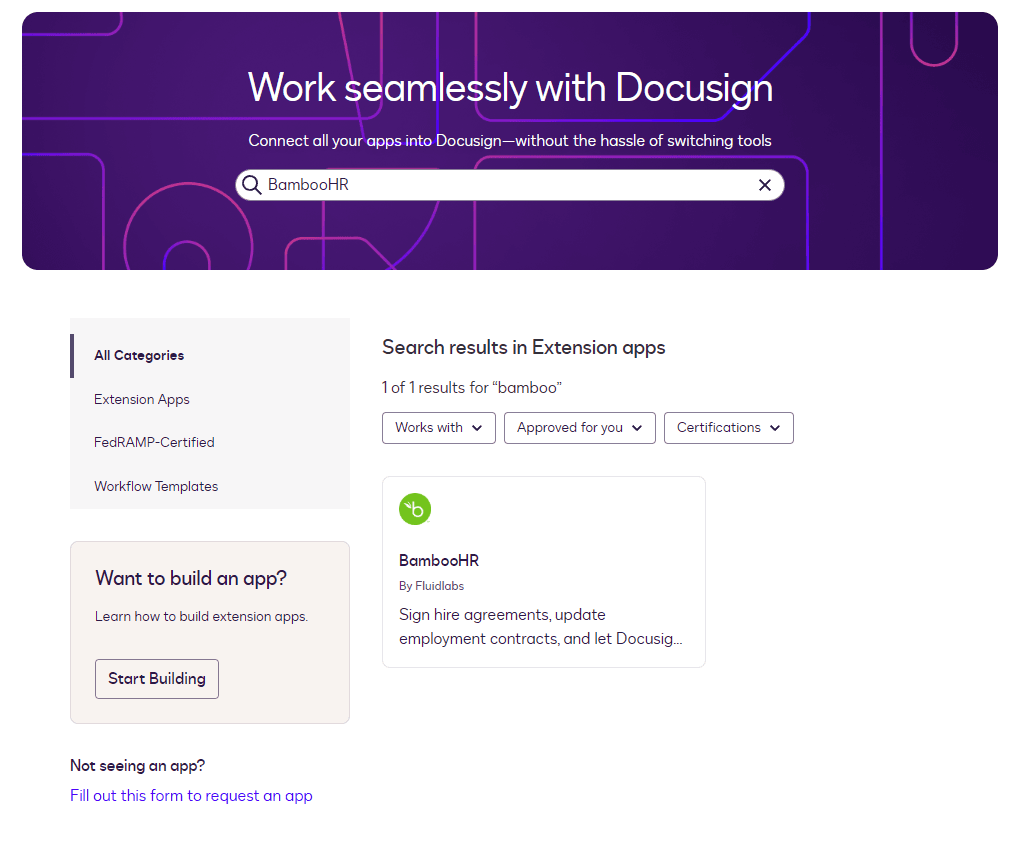The image size is (1030, 845).
Task: Click the magnifying glass search icon
Action: click(252, 185)
